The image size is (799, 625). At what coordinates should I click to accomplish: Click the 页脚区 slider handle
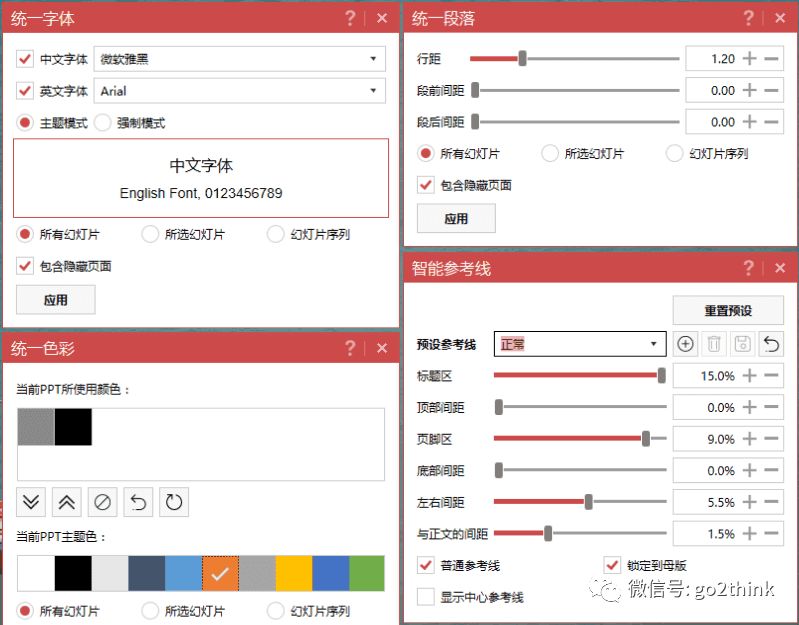pyautogui.click(x=646, y=439)
